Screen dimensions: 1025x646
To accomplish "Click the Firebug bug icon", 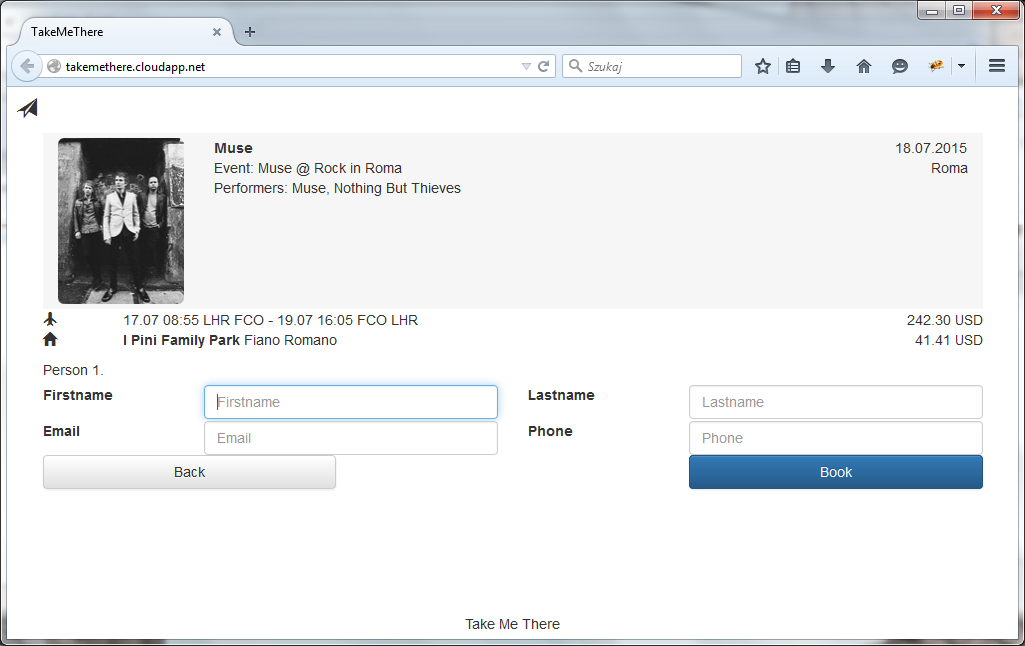I will click(936, 66).
